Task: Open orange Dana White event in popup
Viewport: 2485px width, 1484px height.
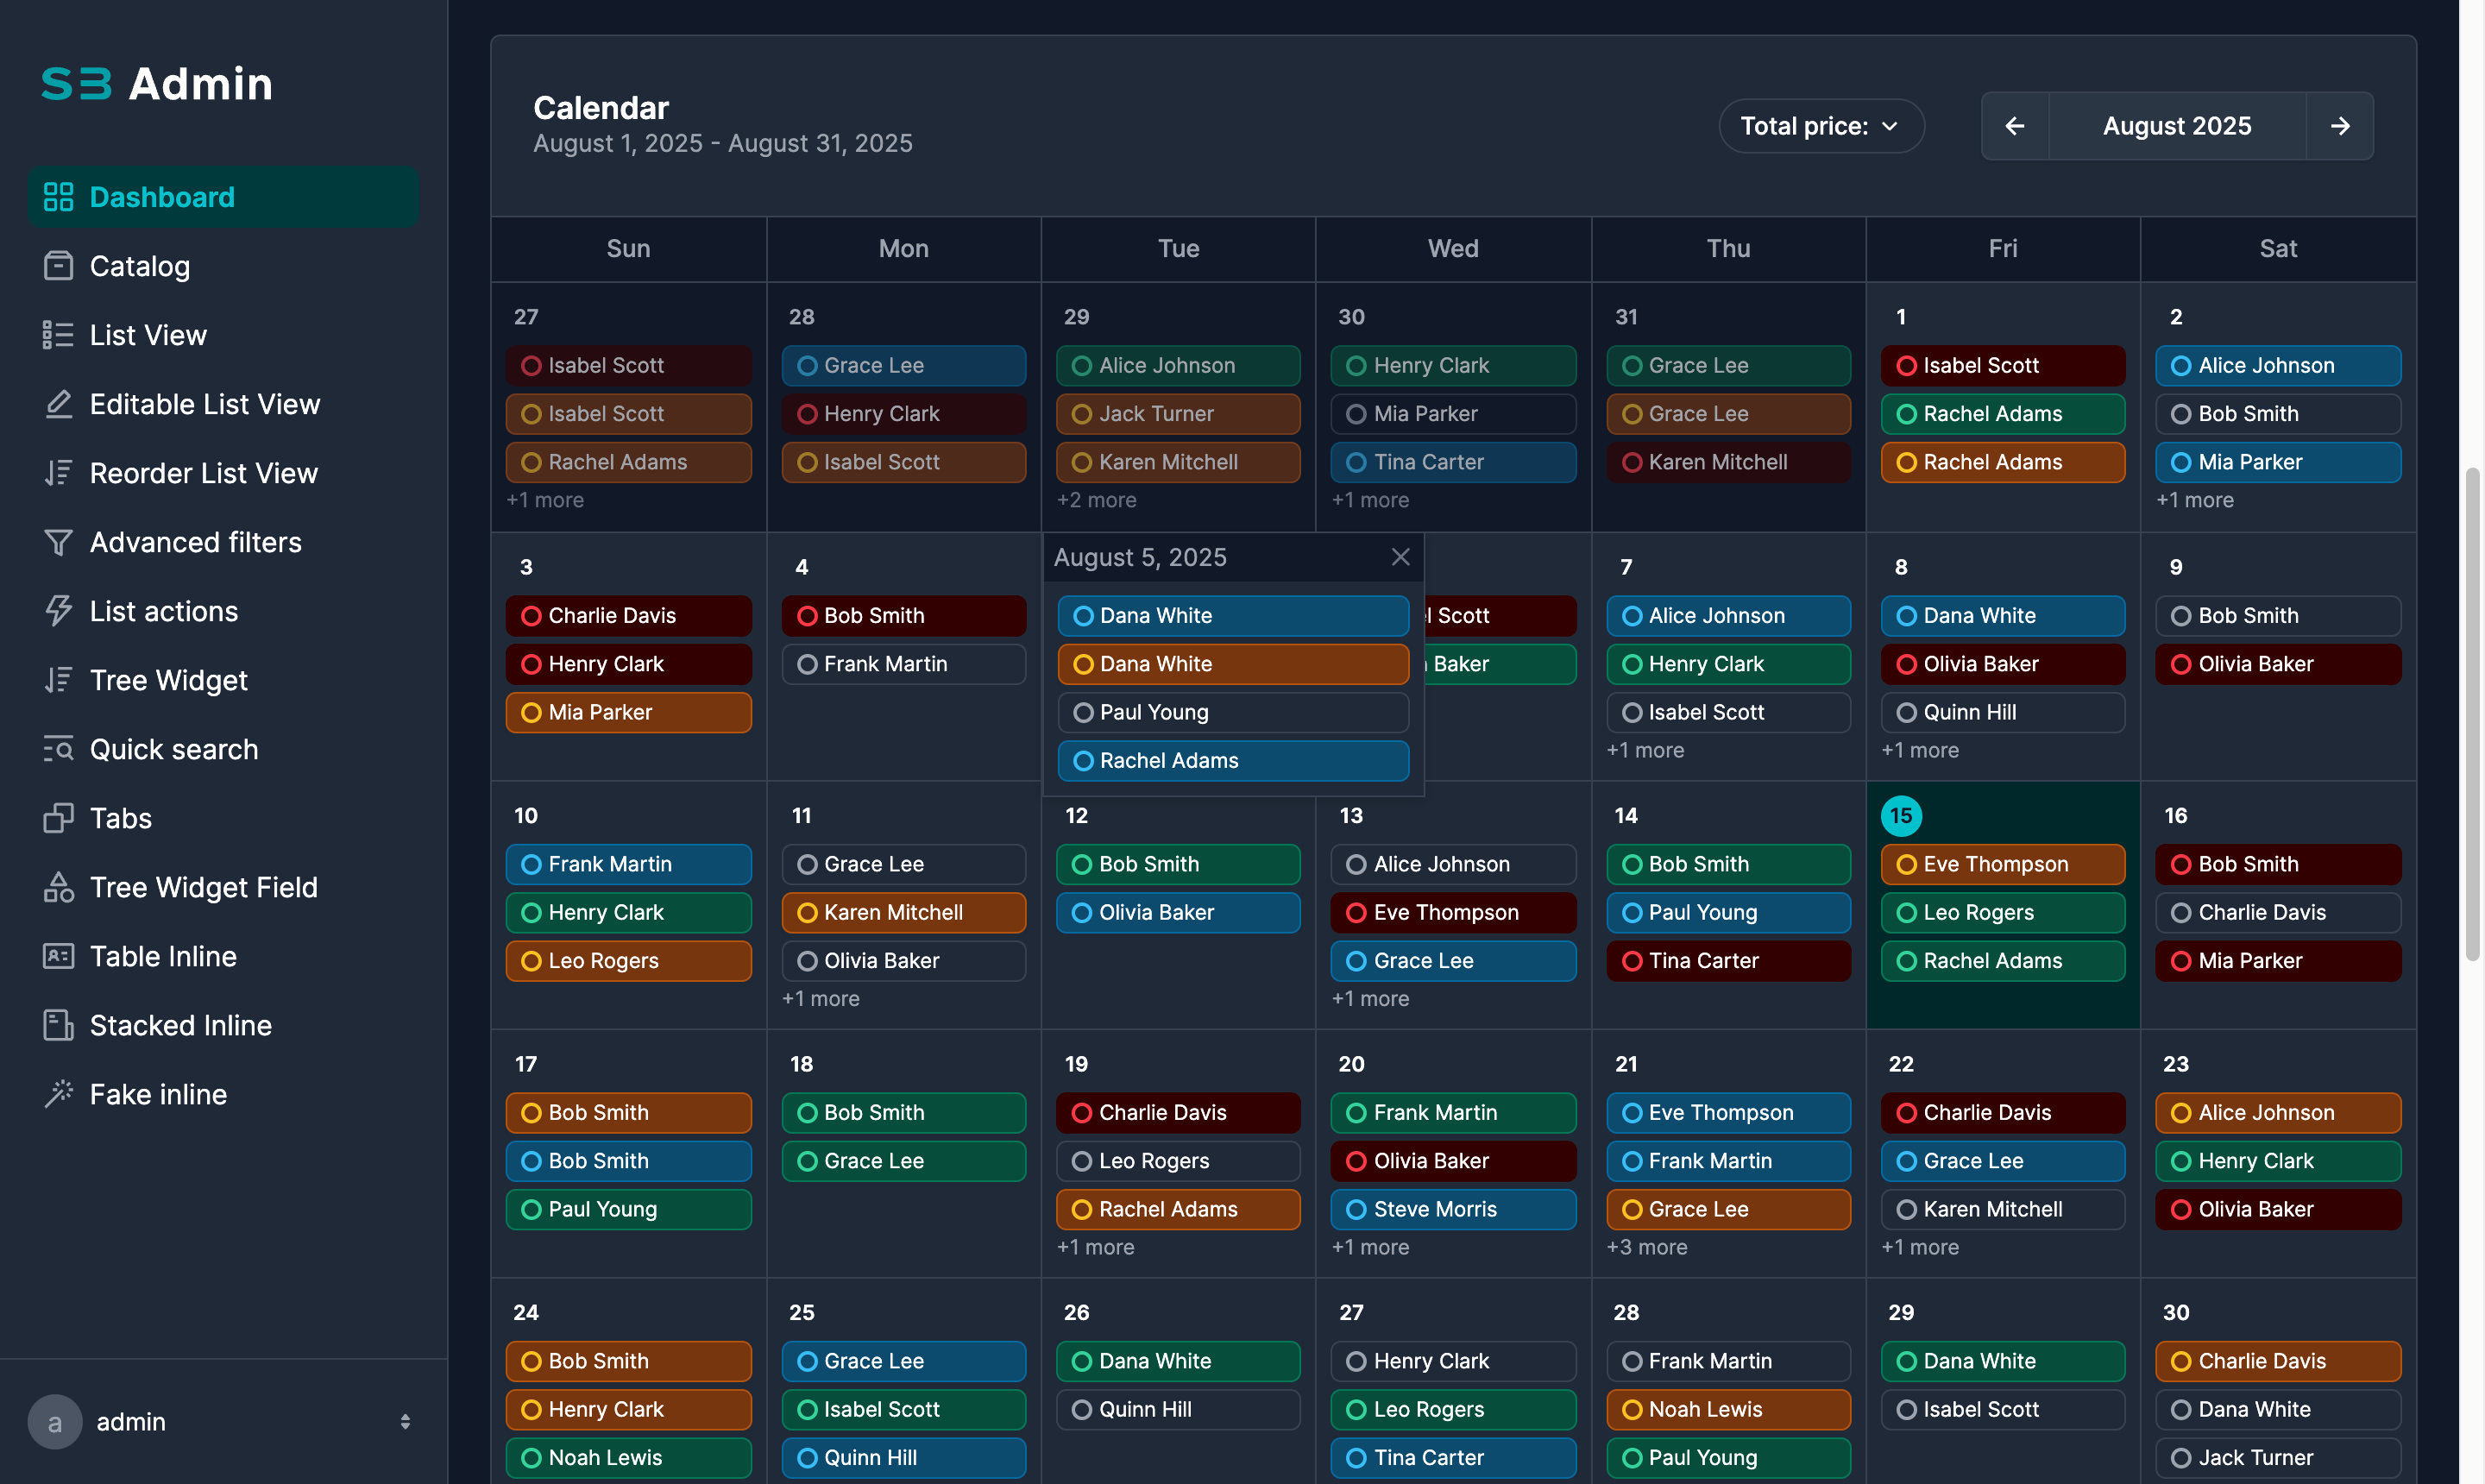Action: click(x=1233, y=664)
